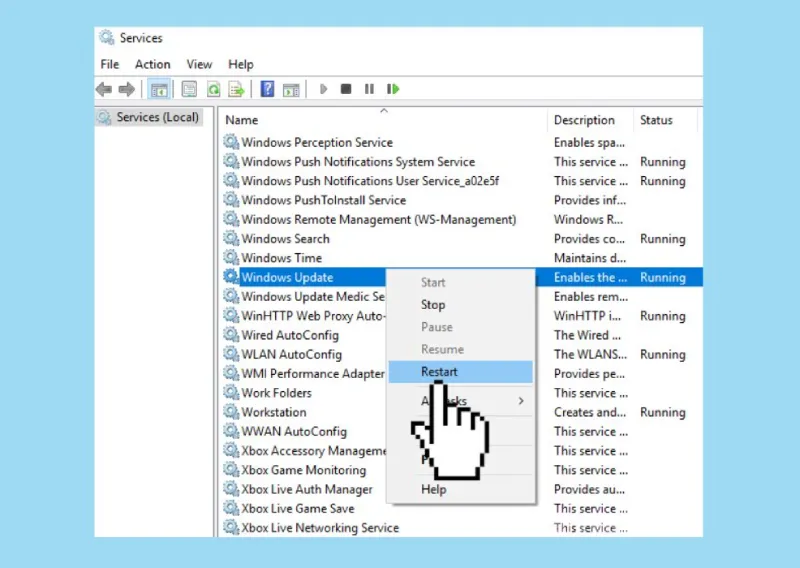Click the Export List toolbar icon
Screen dimensions: 800x568
click(236, 89)
